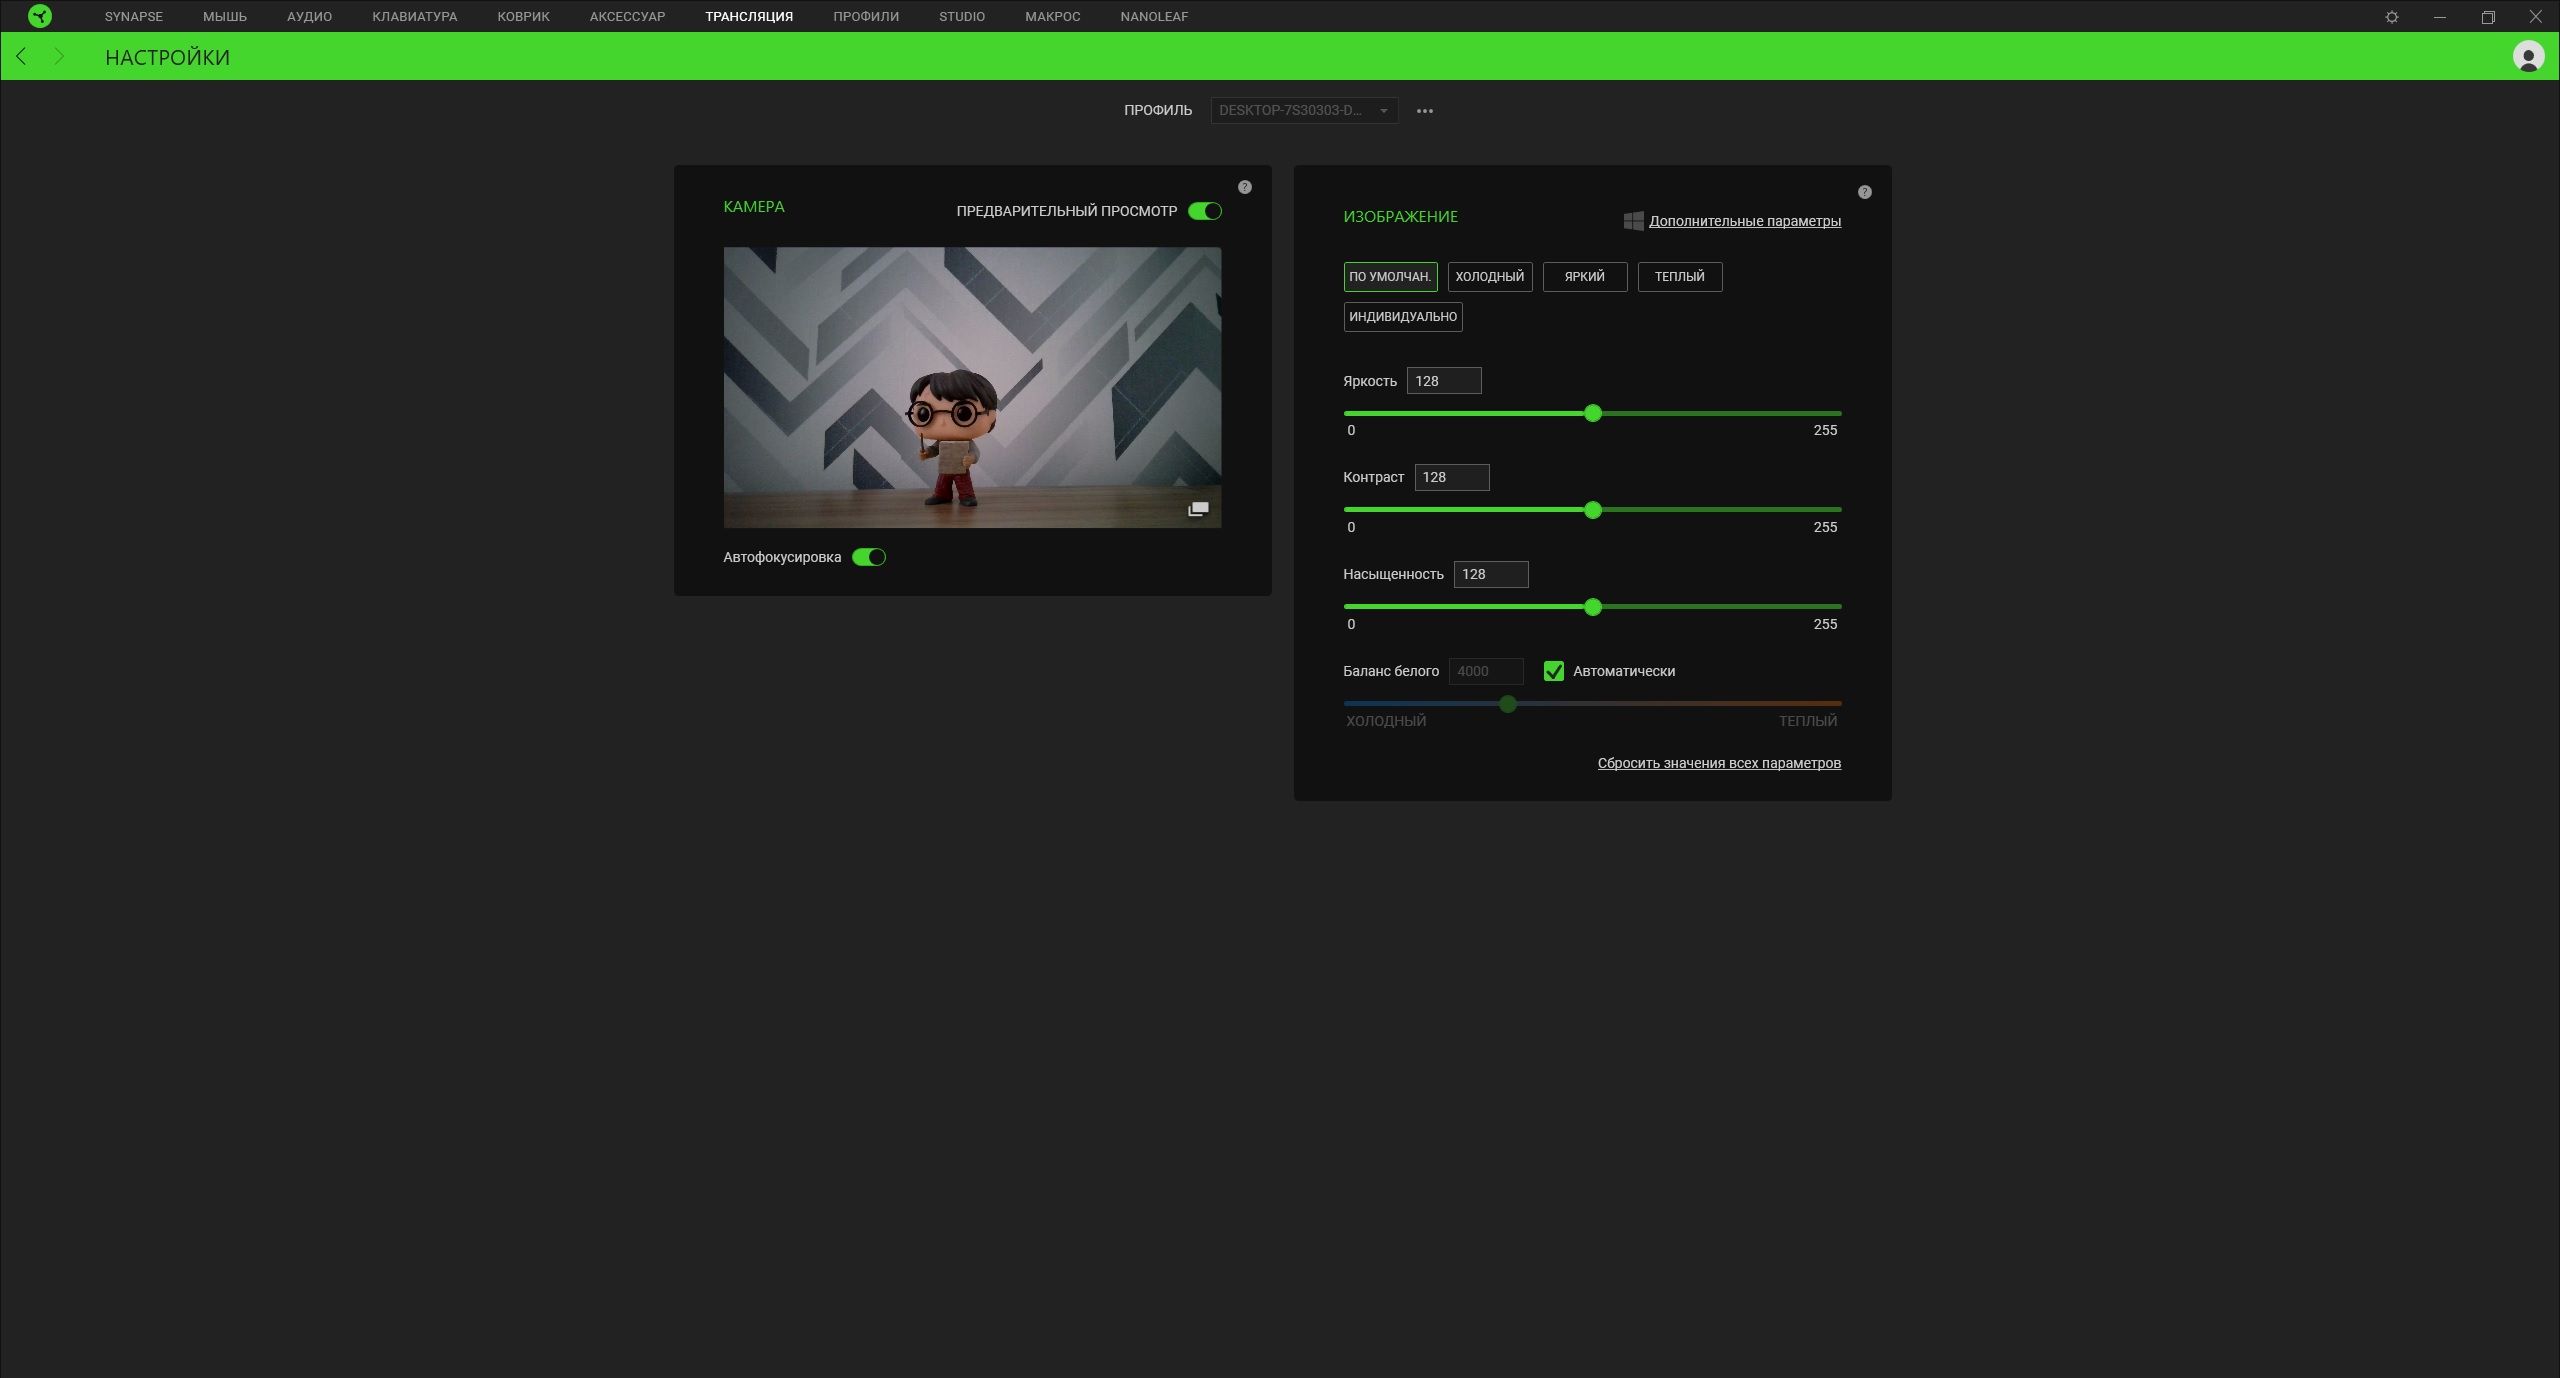Open Дополнительные параметры link

click(1745, 221)
